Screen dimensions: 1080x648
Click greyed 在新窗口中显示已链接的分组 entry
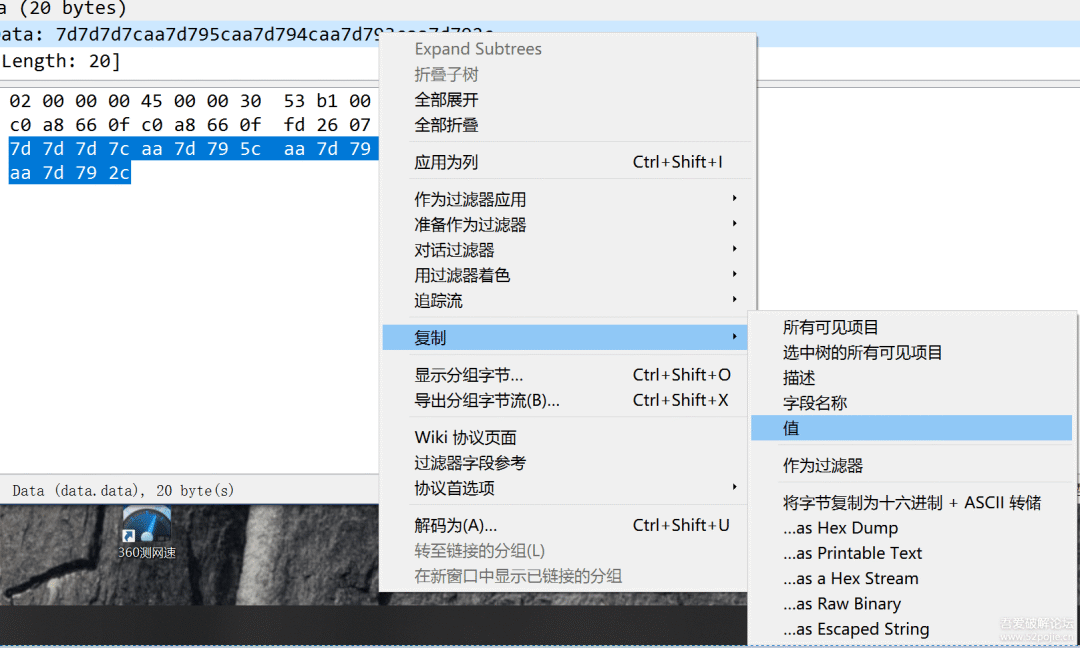tap(565, 576)
